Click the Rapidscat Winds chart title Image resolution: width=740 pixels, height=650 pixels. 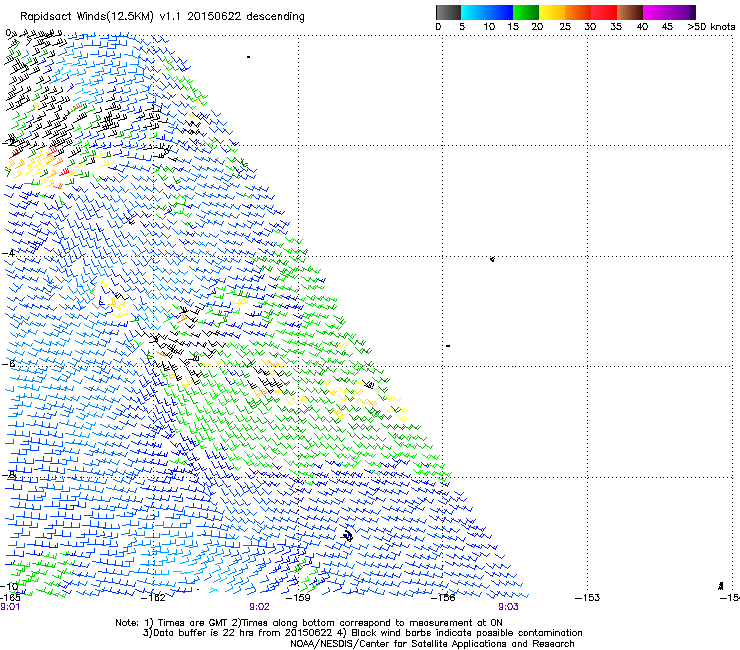(x=162, y=17)
